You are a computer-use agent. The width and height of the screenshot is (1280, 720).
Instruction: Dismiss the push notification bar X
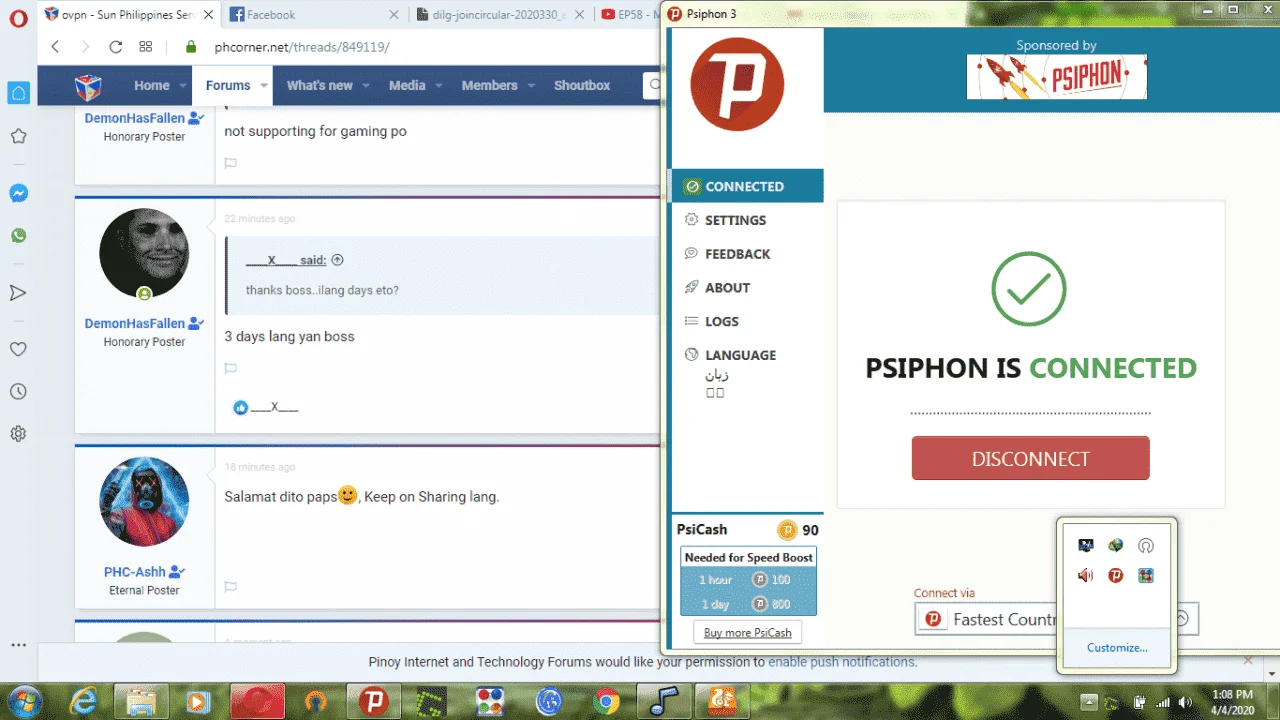pyautogui.click(x=1247, y=660)
